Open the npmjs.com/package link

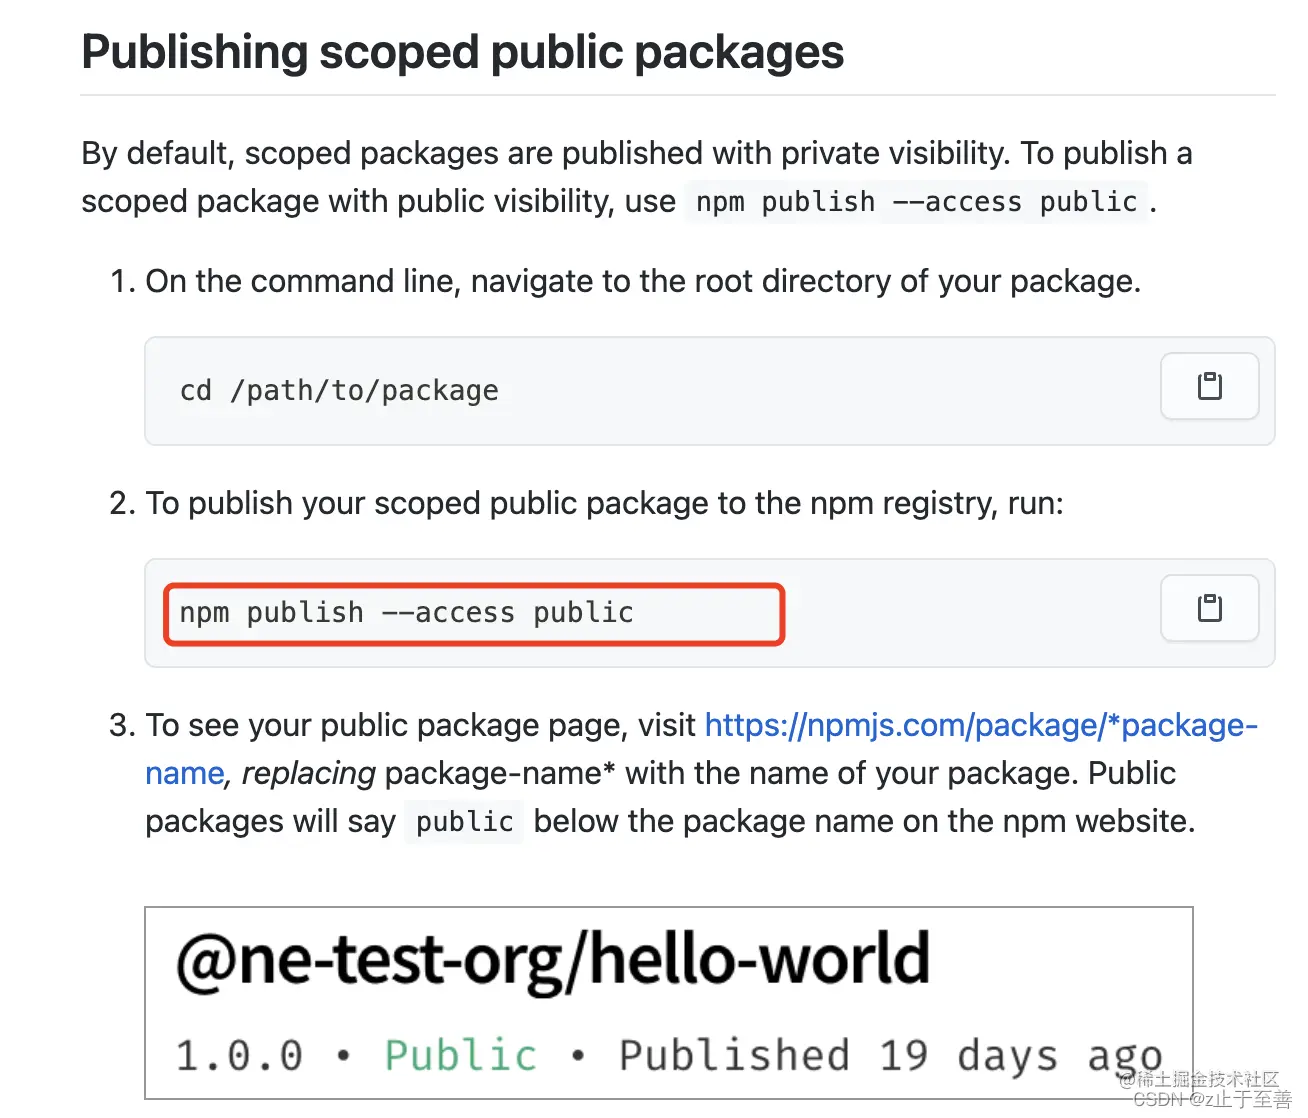click(x=981, y=725)
